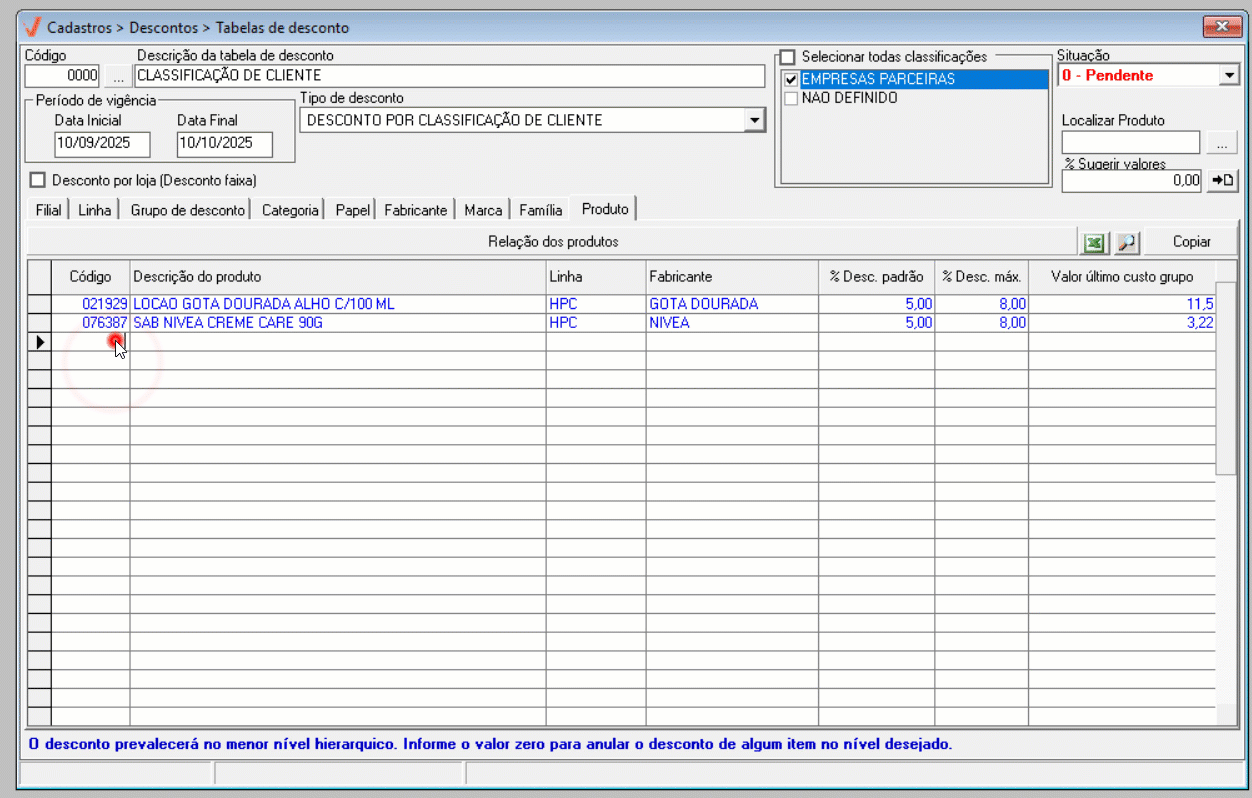Check NAO DEFINIDO classification
1252x798 pixels.
[791, 98]
